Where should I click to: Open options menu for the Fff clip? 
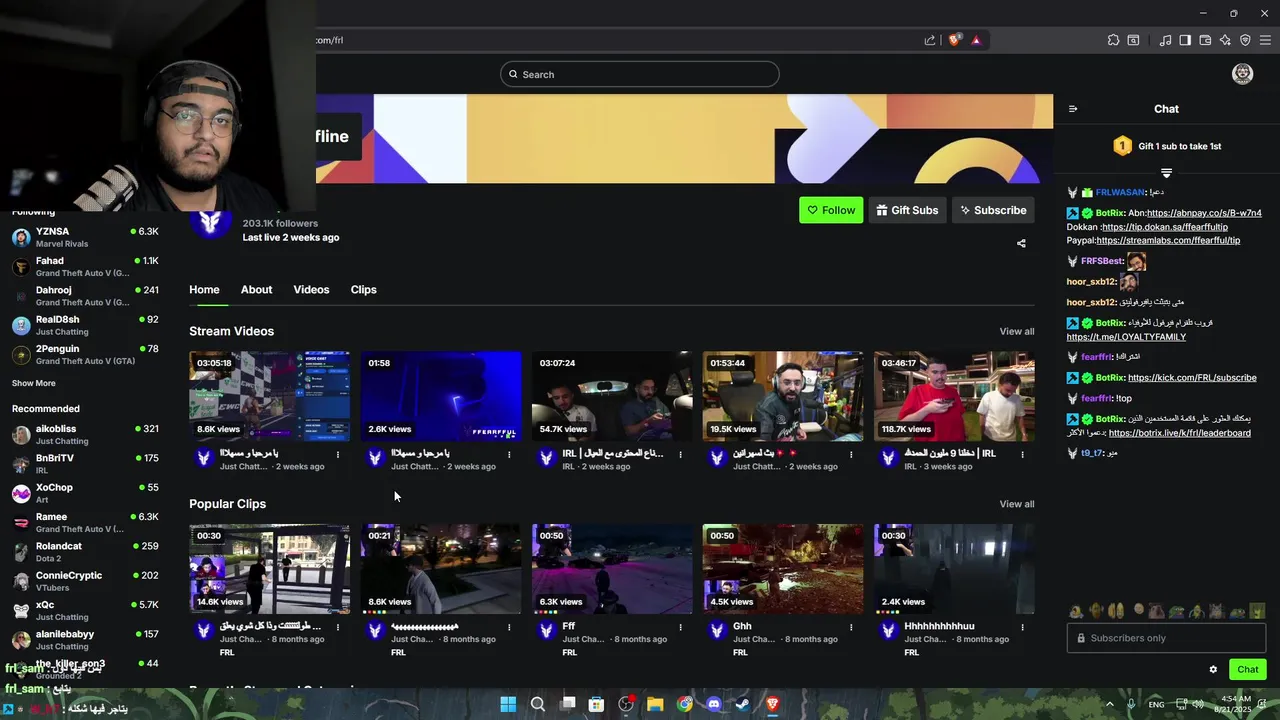click(x=680, y=628)
